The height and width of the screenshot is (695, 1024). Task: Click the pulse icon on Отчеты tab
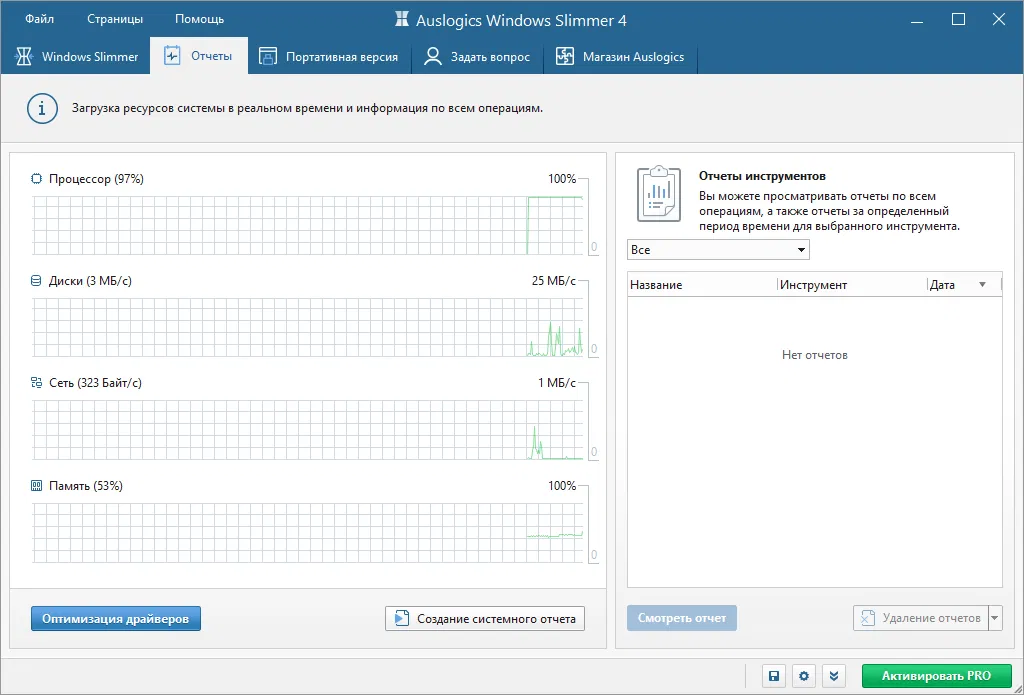click(x=172, y=56)
